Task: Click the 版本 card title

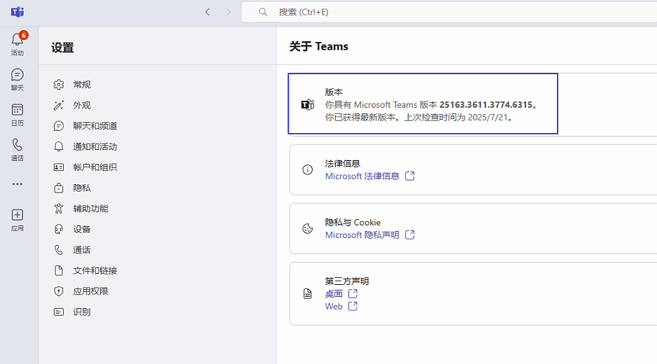Action: [334, 92]
